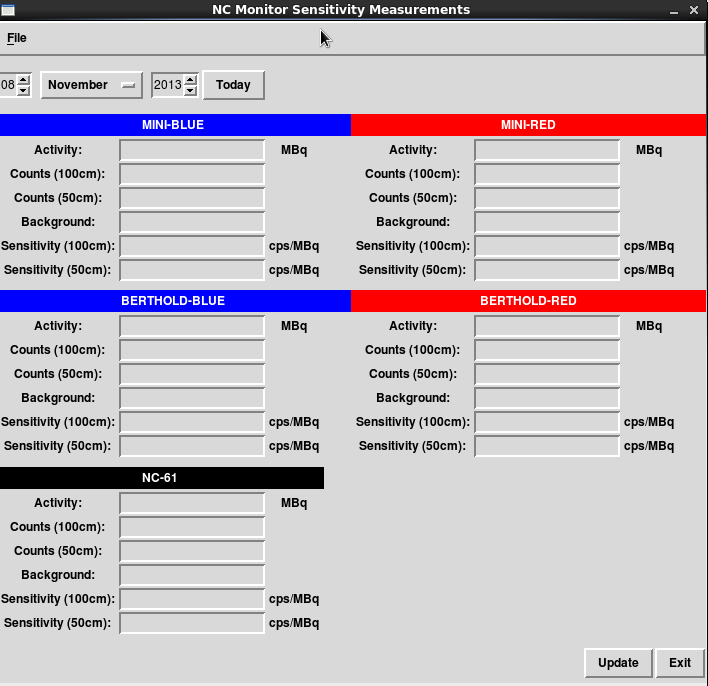Select MINI-RED Sensitivity (100cm) field
This screenshot has height=686, width=708.
(x=547, y=246)
